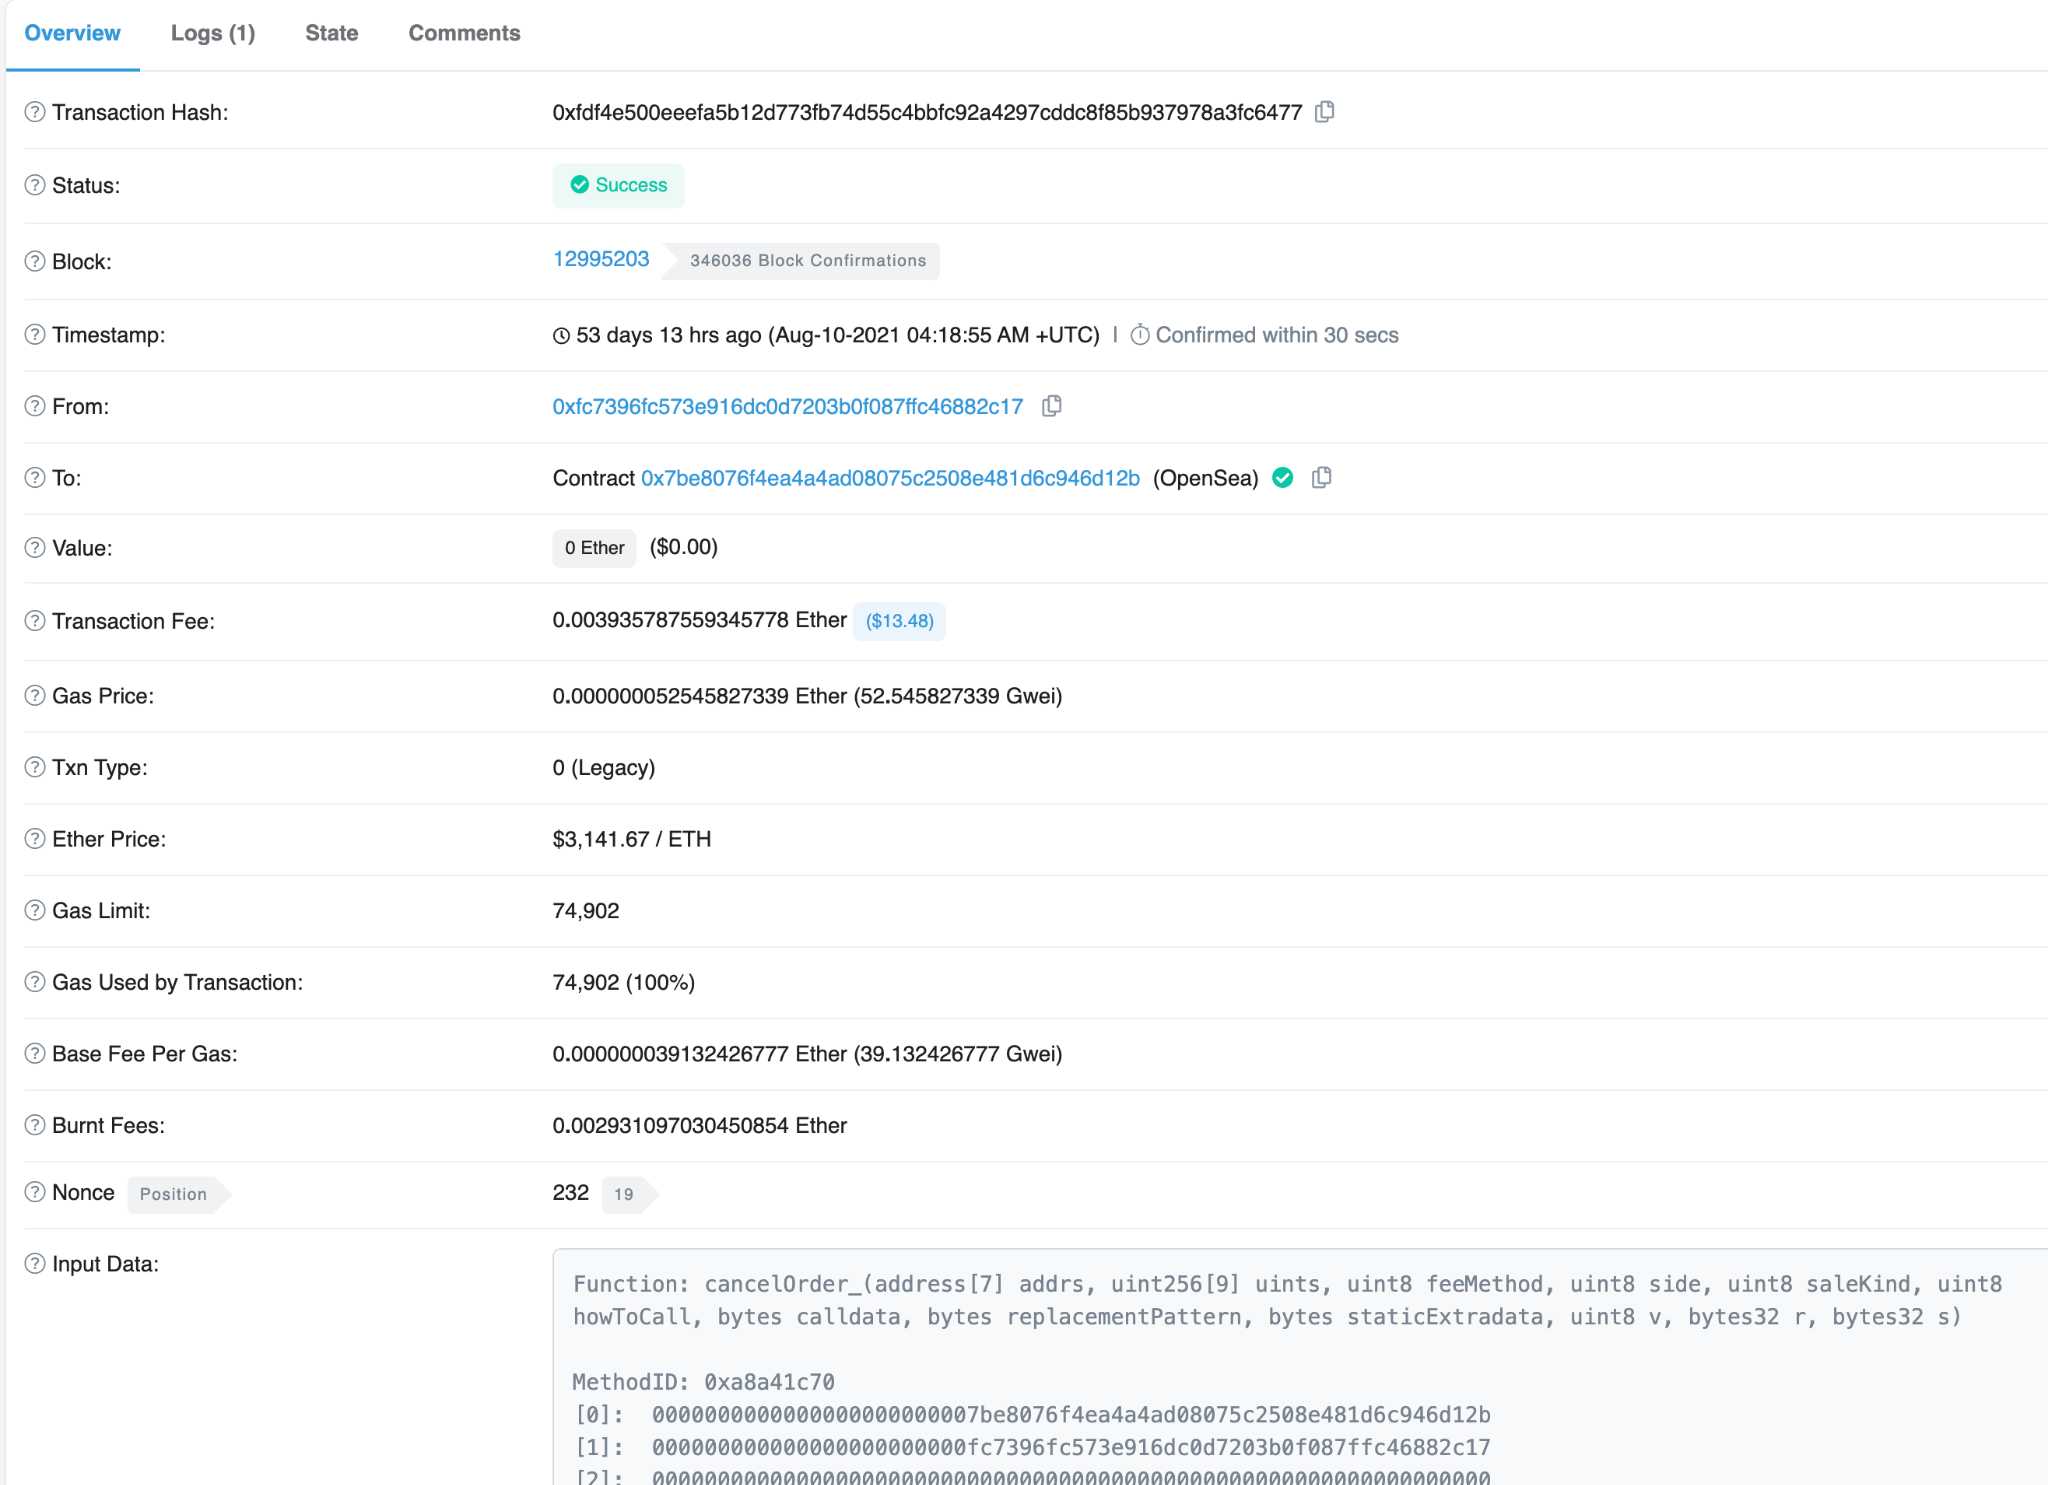Copy the OpenSea contract address
The width and height of the screenshot is (2048, 1485).
click(x=1321, y=478)
